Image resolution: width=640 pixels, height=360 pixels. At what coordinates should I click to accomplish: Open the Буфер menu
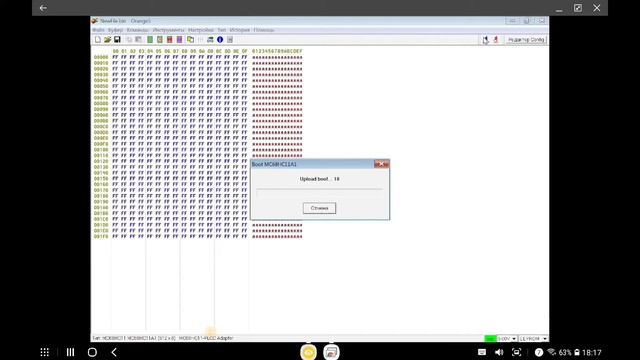pyautogui.click(x=115, y=30)
